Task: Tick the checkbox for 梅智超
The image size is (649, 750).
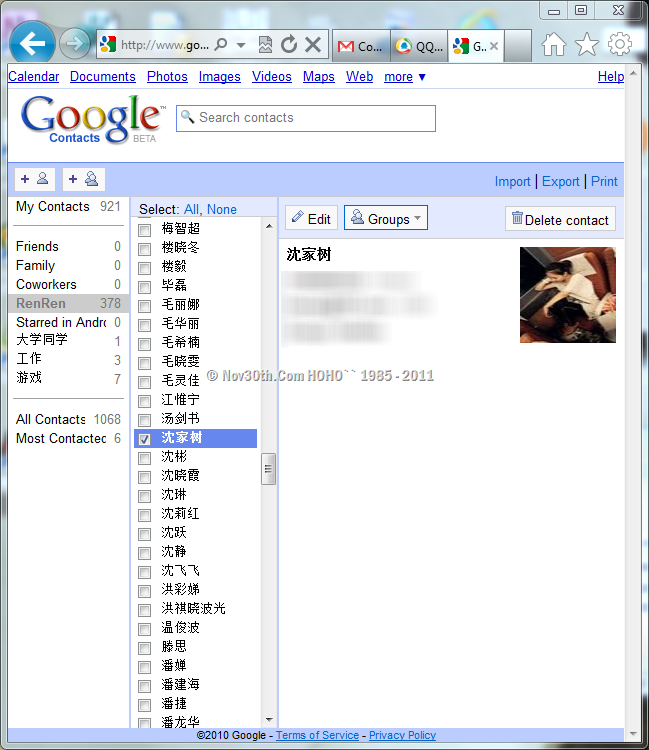Action: coord(144,230)
